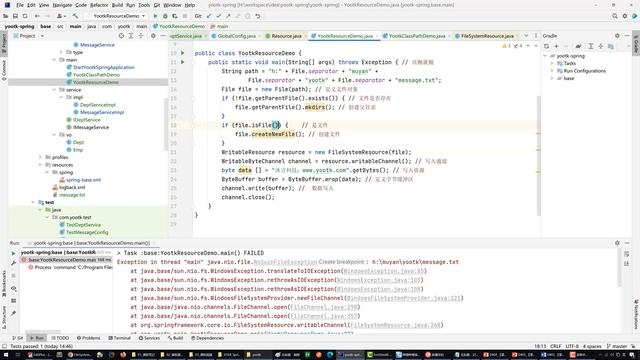Expand Run Configurations in Gradle panel

pos(552,71)
